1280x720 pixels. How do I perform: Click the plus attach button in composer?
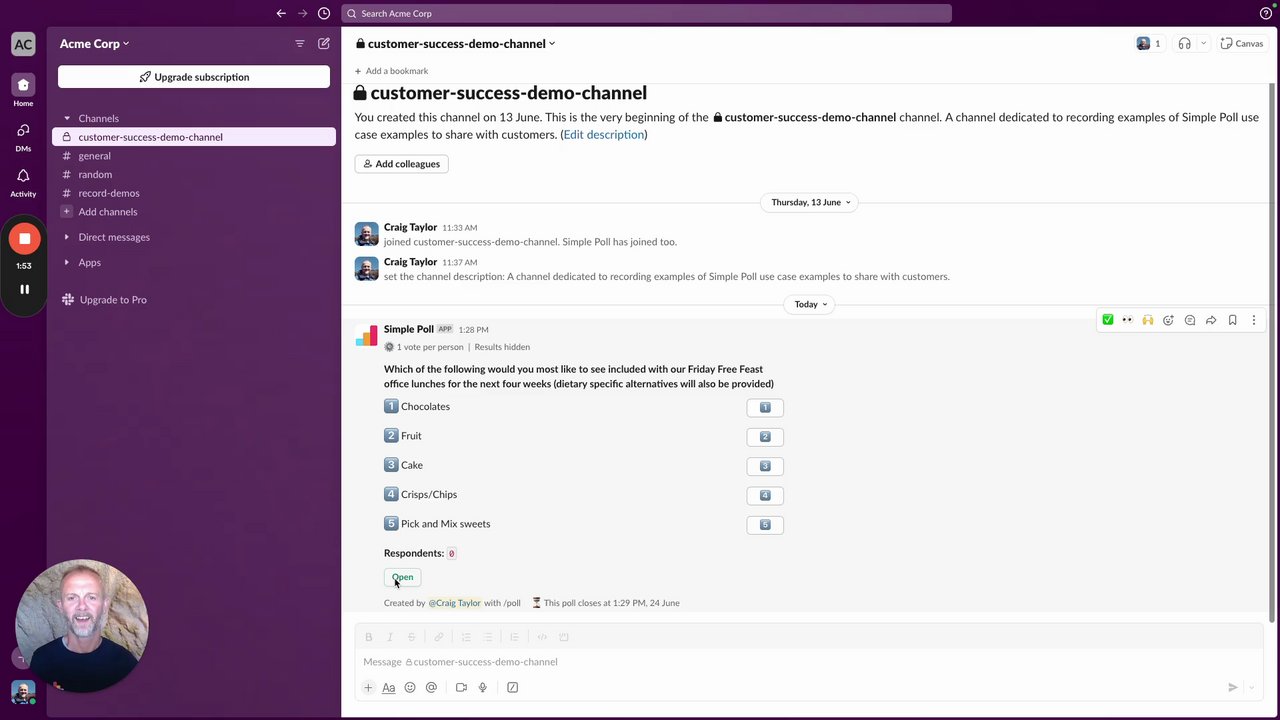click(368, 687)
